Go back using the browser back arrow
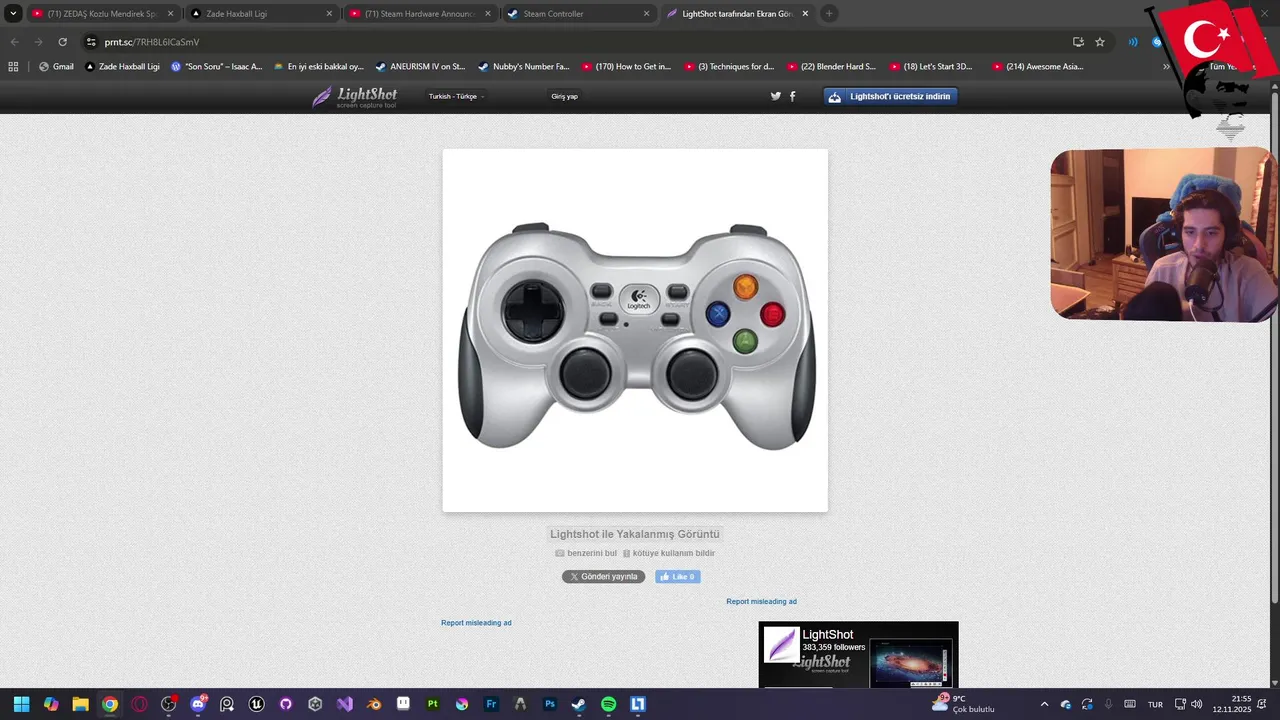 point(14,42)
